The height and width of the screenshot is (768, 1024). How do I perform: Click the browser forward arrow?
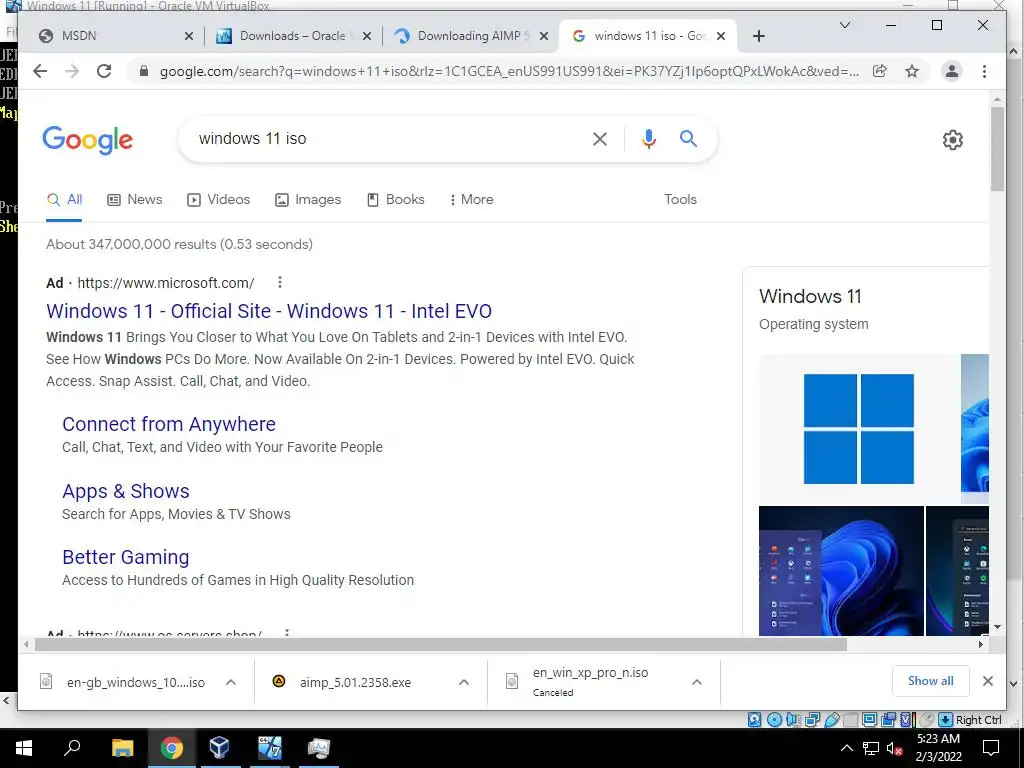pyautogui.click(x=72, y=71)
